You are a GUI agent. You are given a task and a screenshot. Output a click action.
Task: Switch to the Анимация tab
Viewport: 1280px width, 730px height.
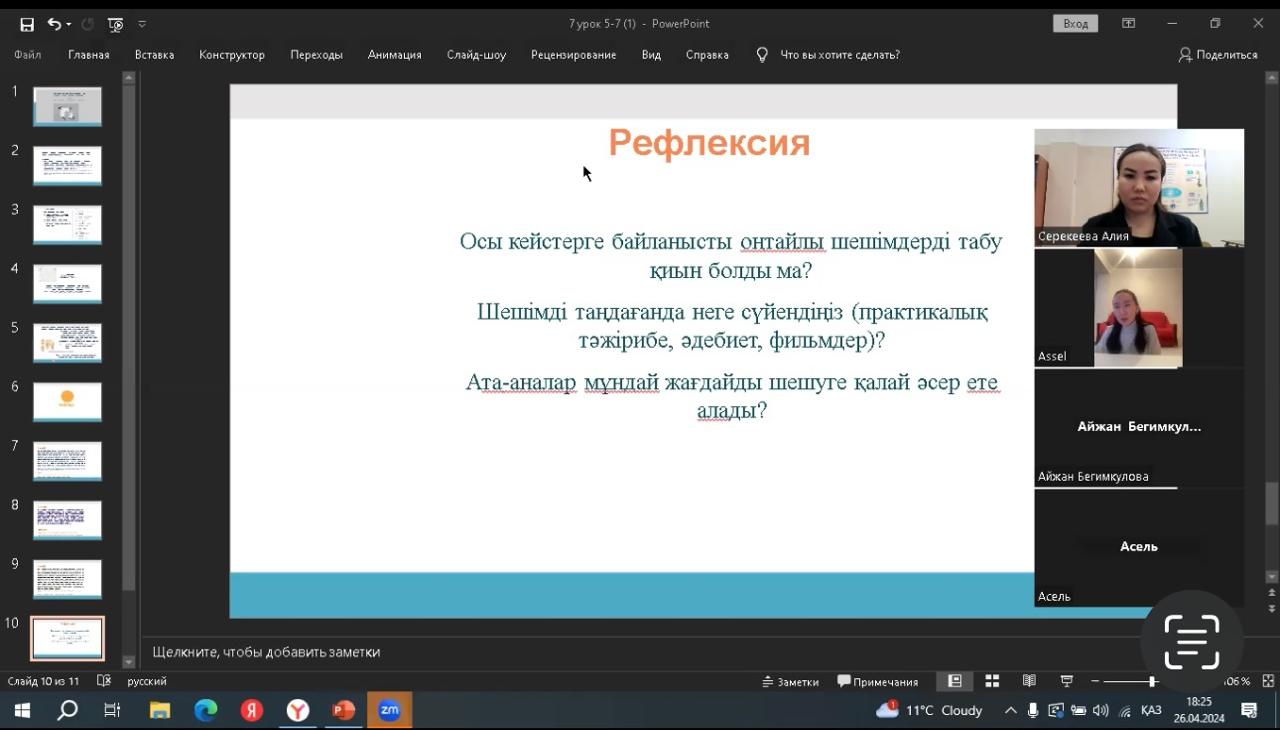click(394, 55)
